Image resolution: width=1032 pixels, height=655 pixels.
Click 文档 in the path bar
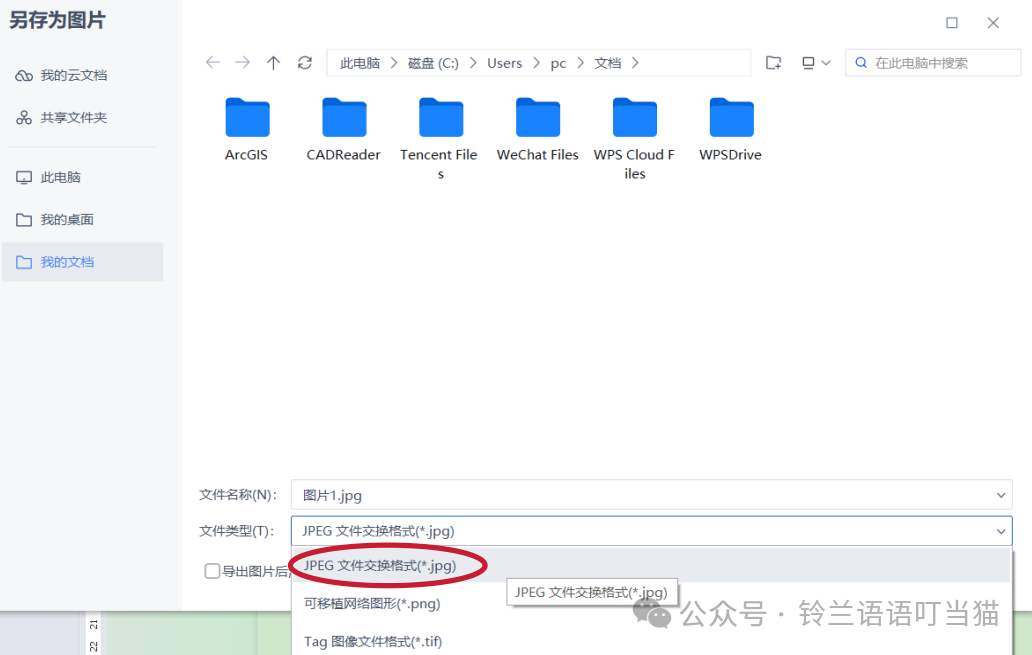[607, 63]
